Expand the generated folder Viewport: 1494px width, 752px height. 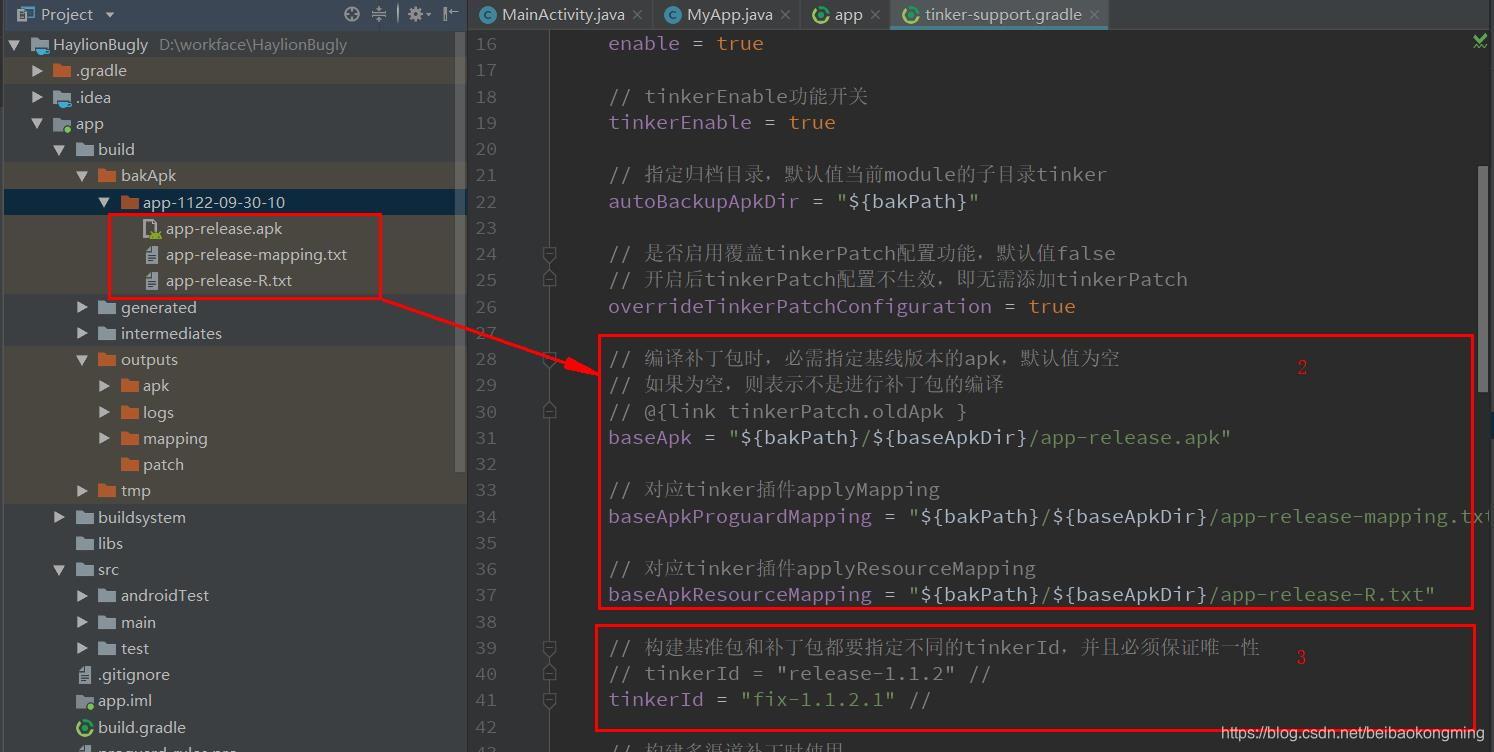pos(82,307)
